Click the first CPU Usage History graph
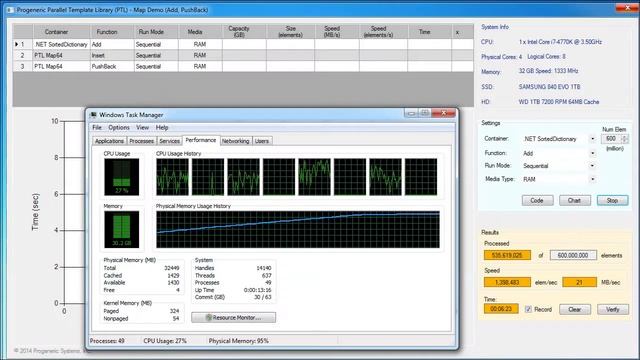 172,177
